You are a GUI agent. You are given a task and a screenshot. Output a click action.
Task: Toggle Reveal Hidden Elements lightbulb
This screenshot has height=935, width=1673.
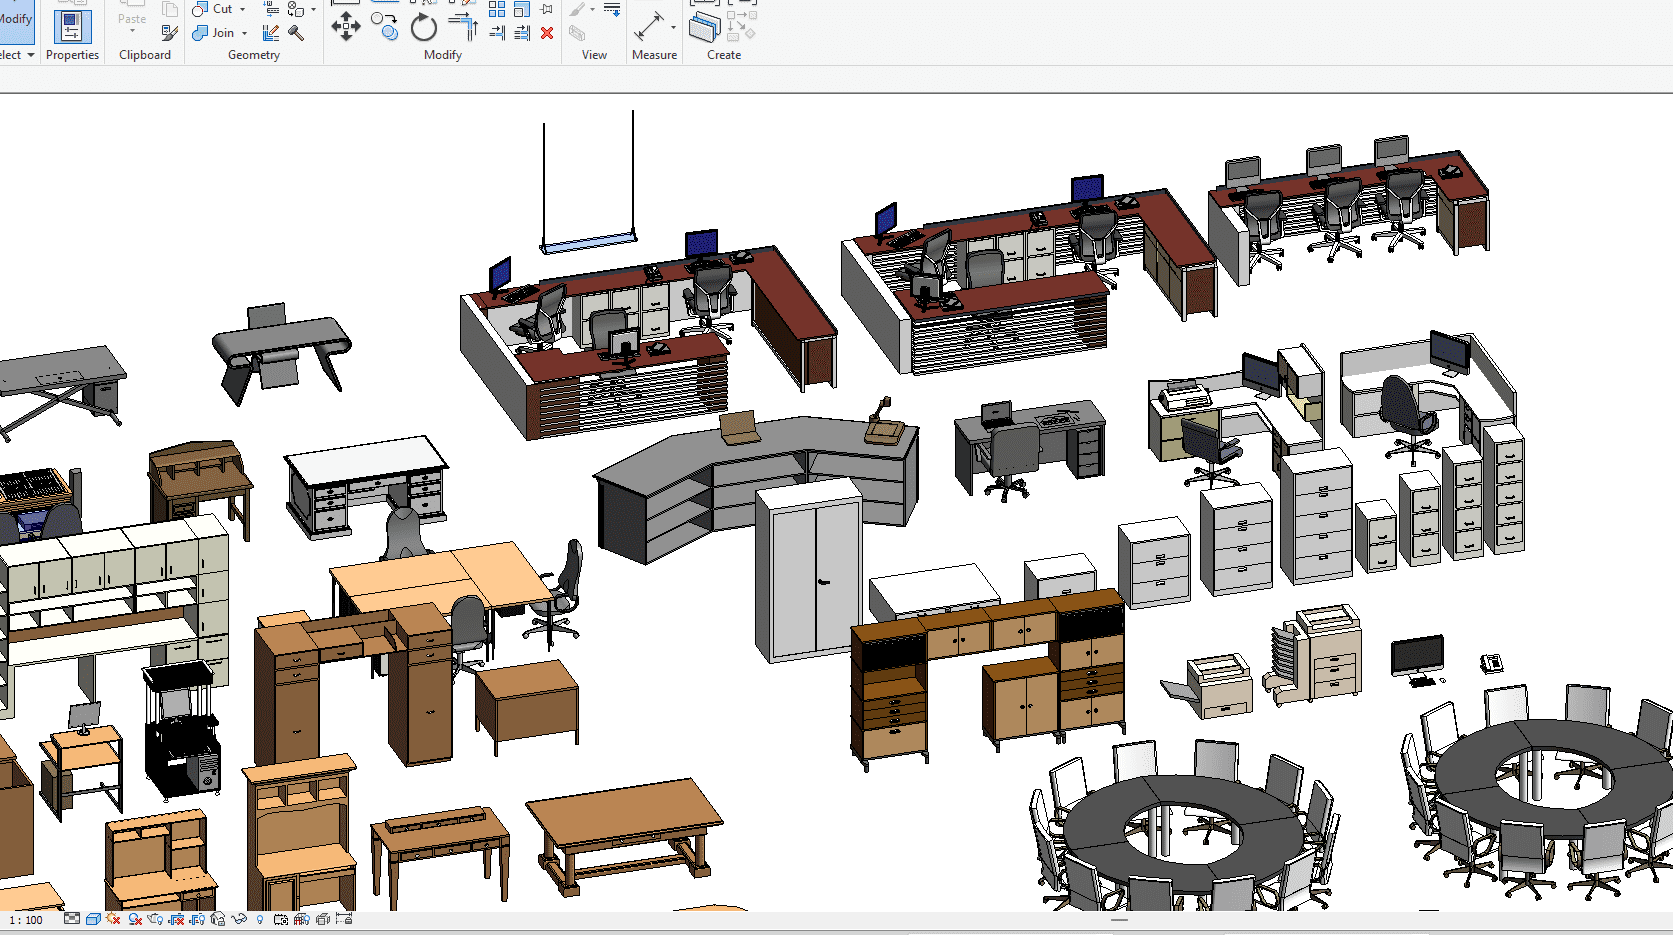(x=260, y=919)
